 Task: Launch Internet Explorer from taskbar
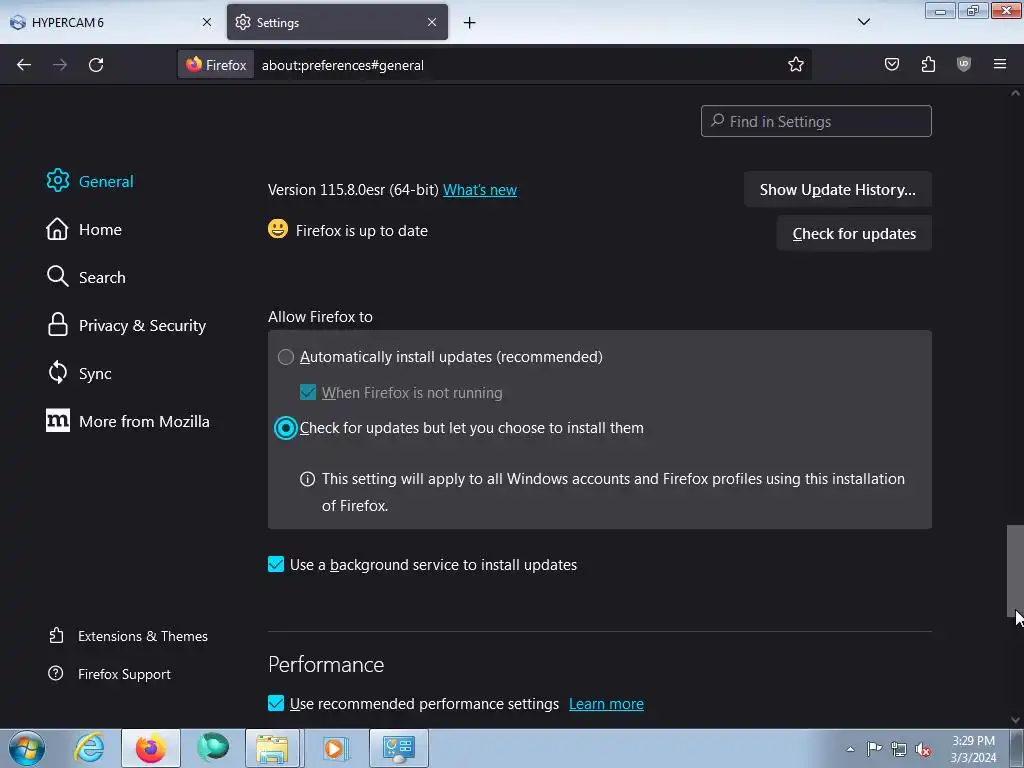coord(88,748)
